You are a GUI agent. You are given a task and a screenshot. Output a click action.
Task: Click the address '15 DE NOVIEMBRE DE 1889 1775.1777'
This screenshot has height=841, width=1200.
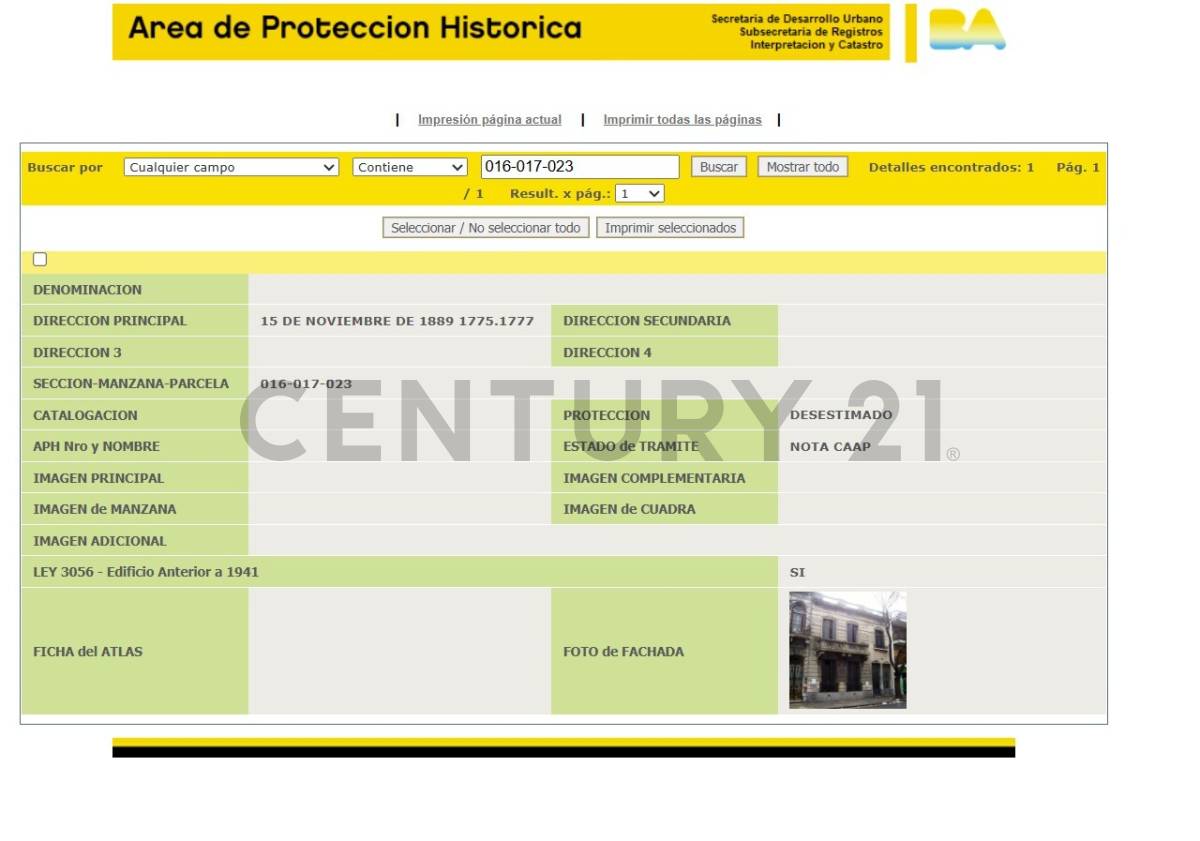[x=397, y=321]
